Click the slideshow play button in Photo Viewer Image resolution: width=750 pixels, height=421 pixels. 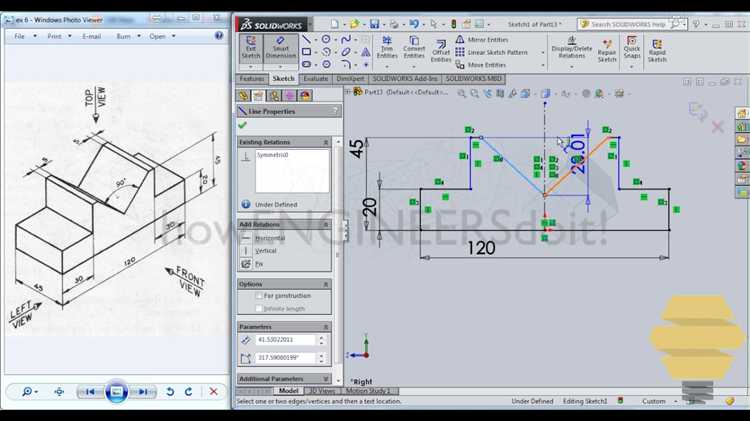116,392
